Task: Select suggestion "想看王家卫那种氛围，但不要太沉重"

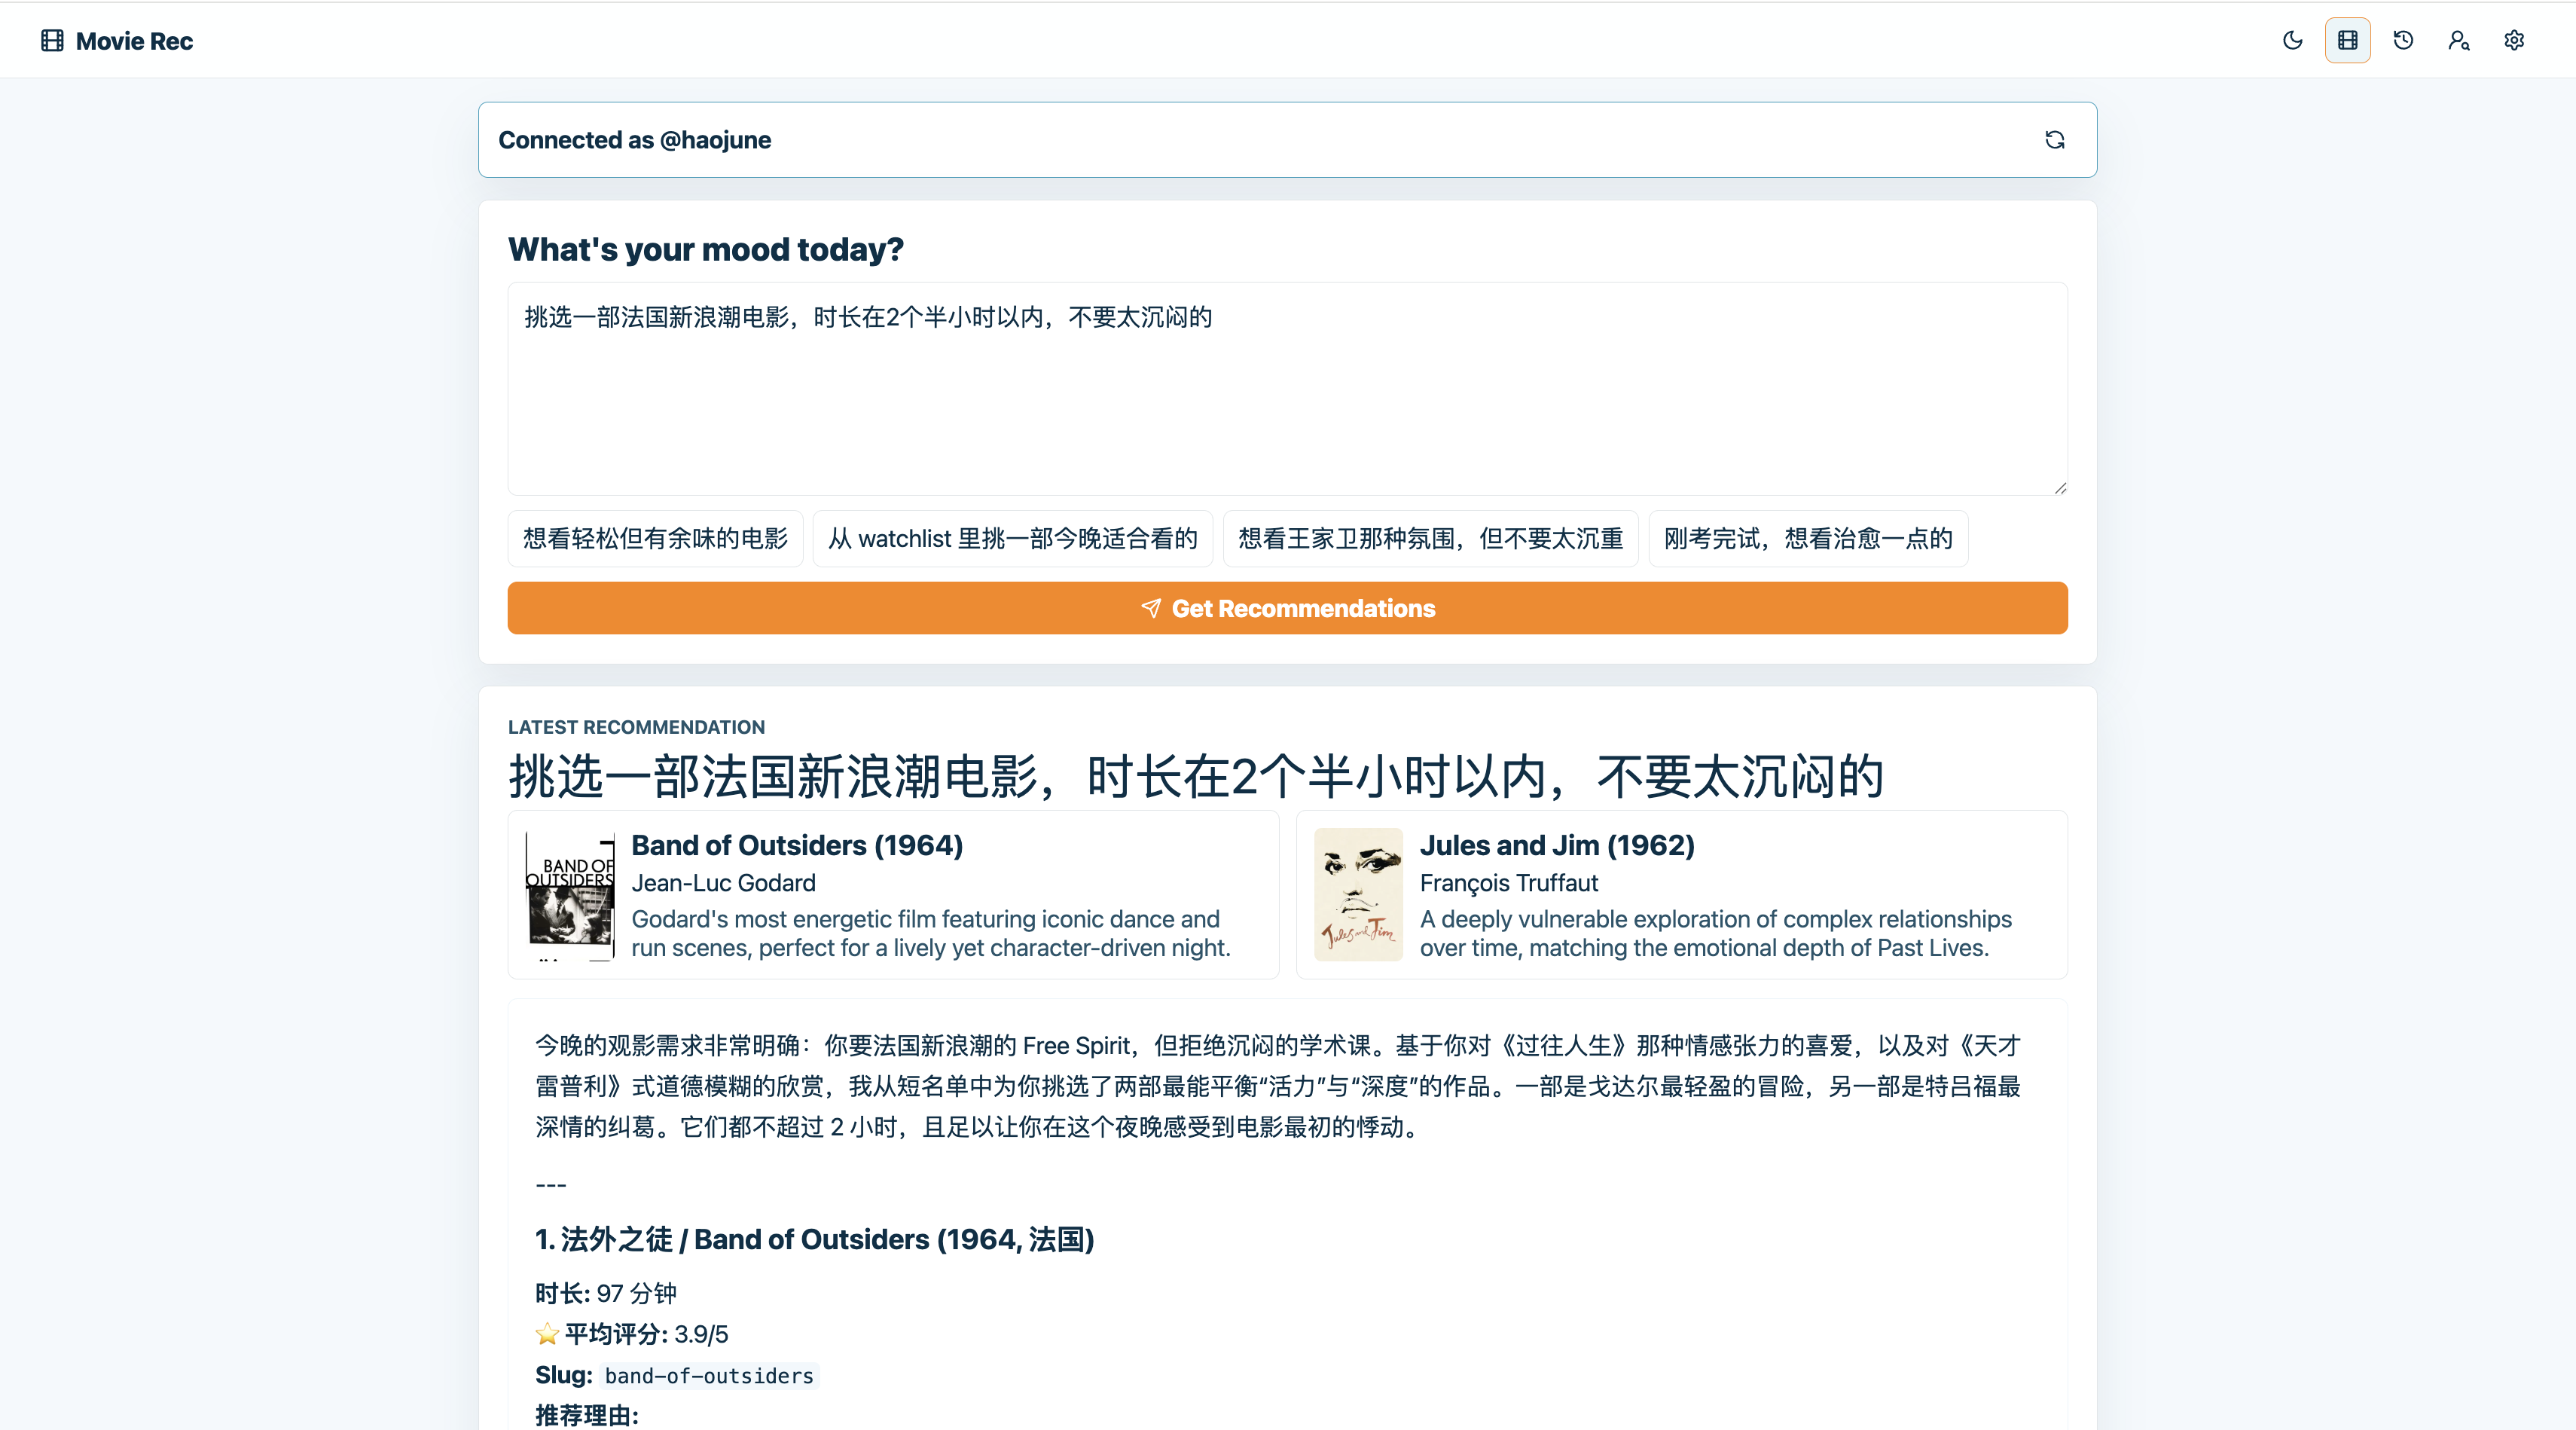Action: (x=1430, y=538)
